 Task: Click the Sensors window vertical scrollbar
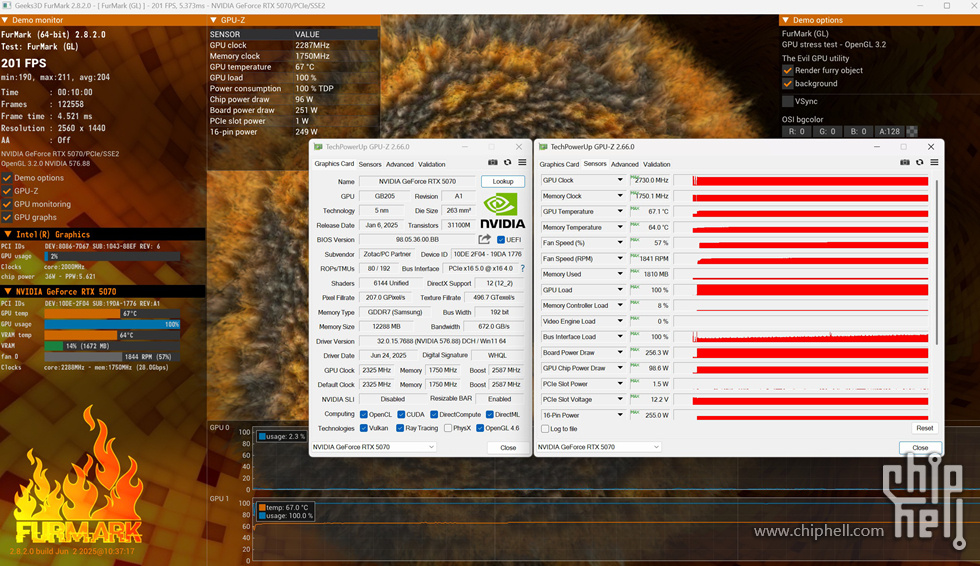tap(937, 262)
